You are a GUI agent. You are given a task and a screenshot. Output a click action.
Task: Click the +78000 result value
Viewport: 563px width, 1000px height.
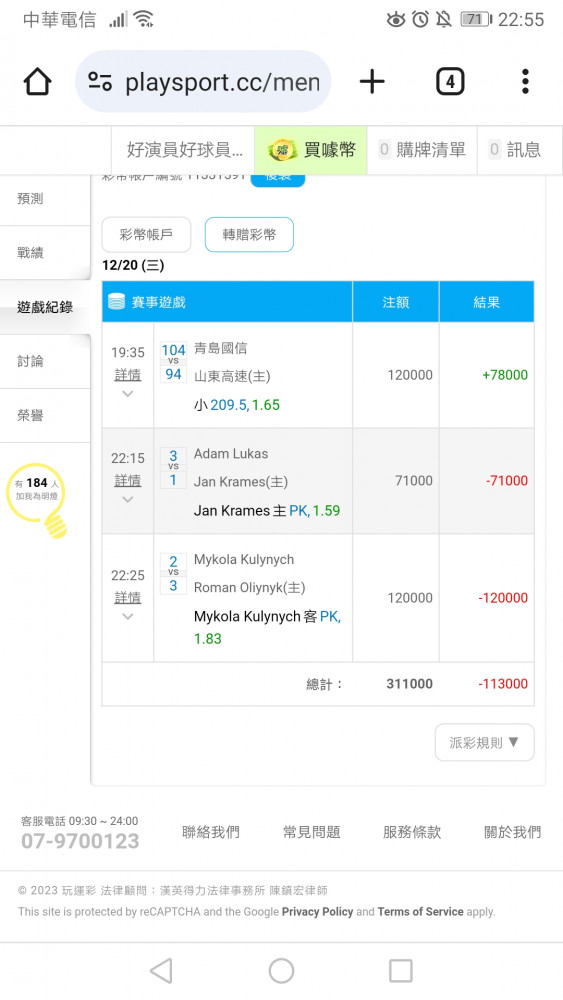pyautogui.click(x=505, y=375)
